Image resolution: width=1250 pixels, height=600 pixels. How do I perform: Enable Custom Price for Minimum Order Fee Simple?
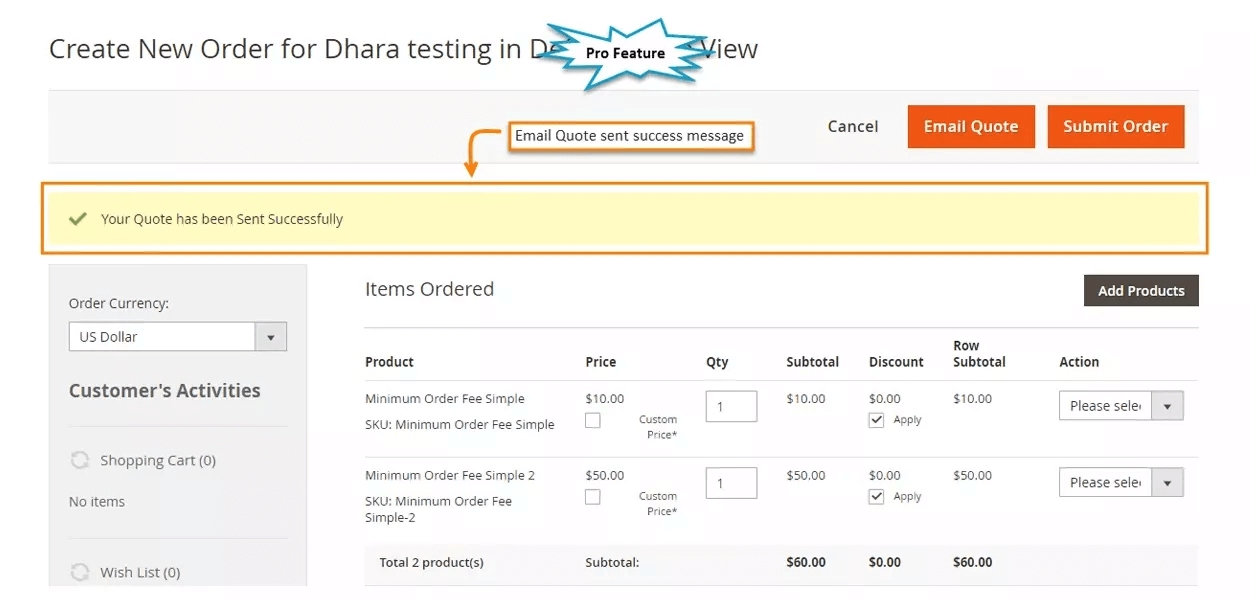[x=593, y=421]
